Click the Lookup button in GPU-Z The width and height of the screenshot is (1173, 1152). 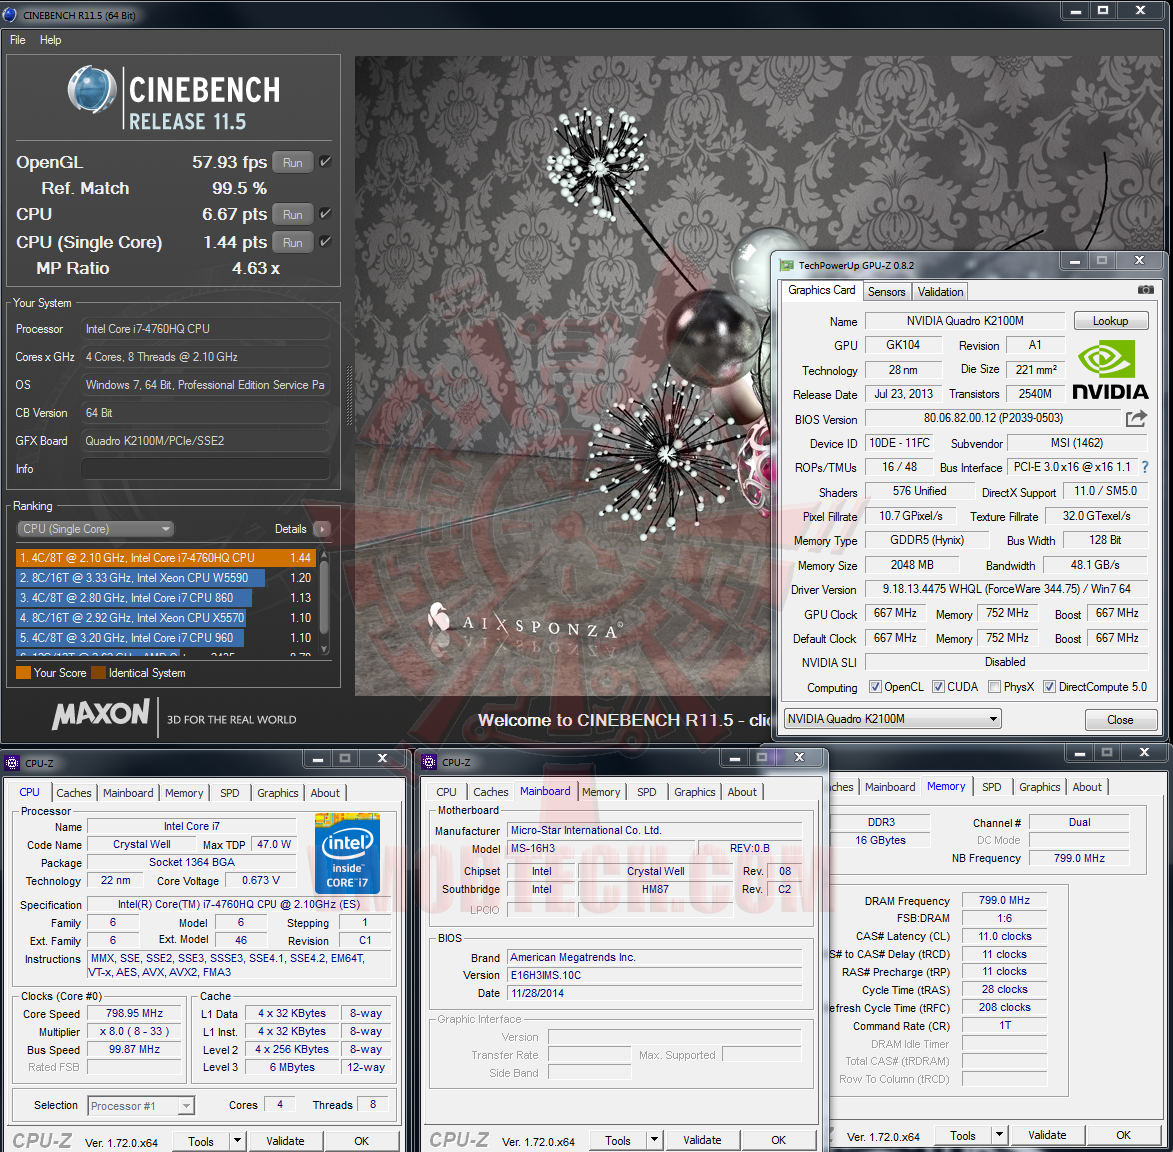pos(1110,320)
